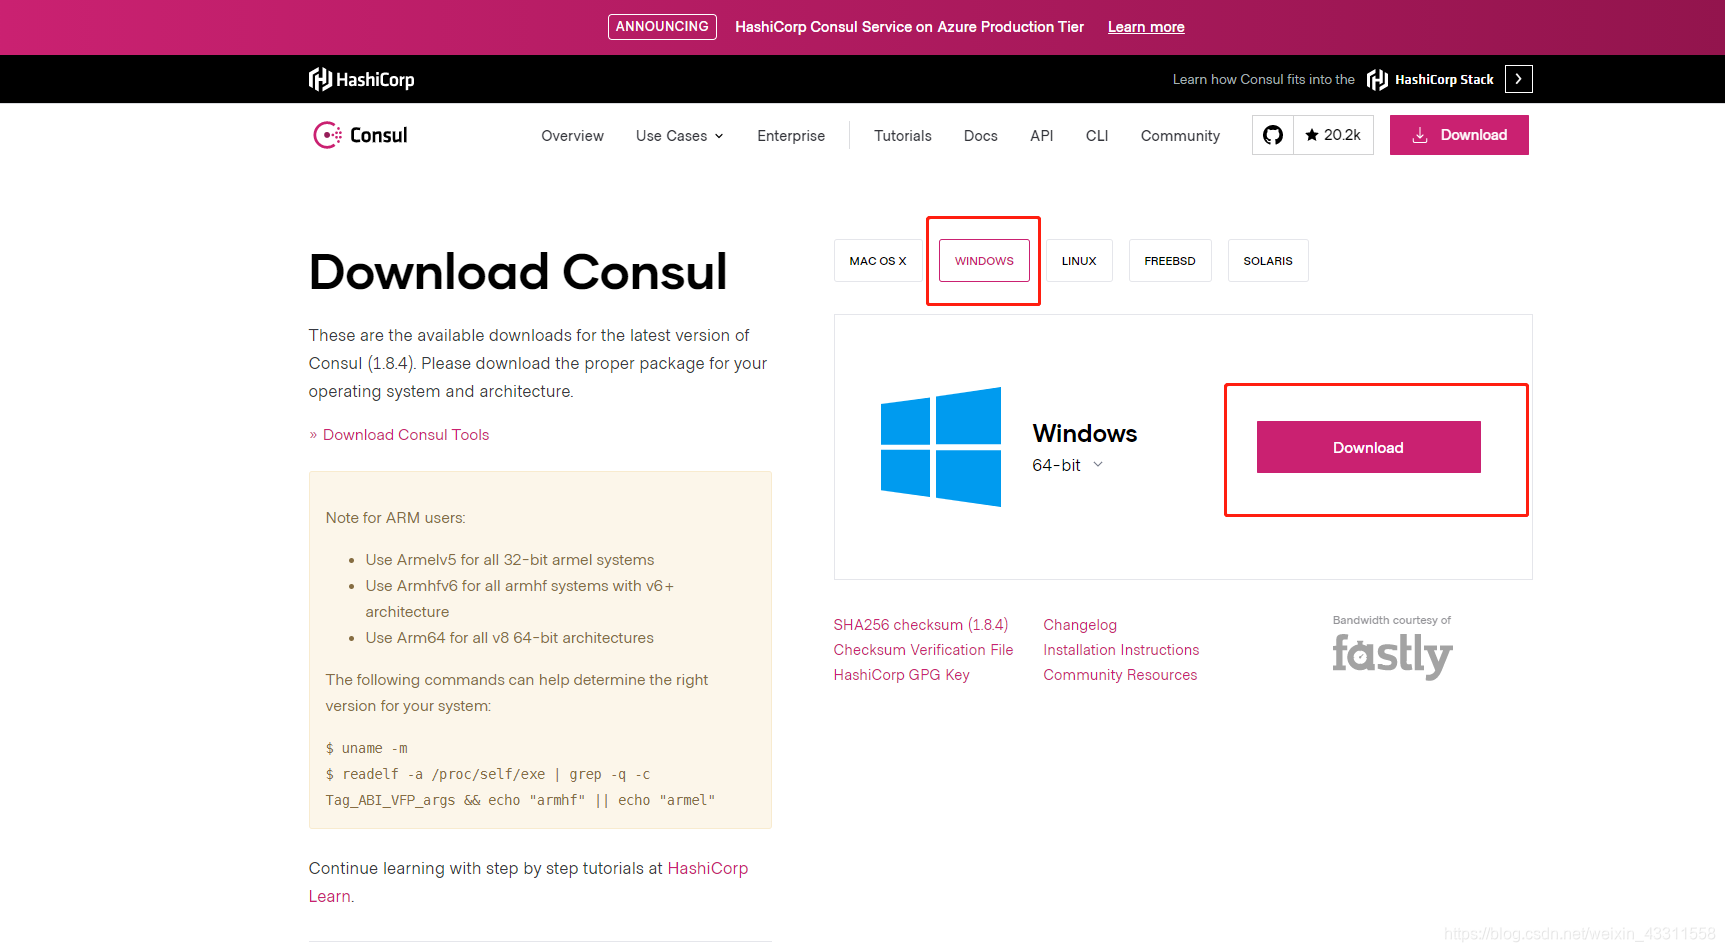Select the LINUX tab
The width and height of the screenshot is (1725, 952).
click(x=1079, y=261)
